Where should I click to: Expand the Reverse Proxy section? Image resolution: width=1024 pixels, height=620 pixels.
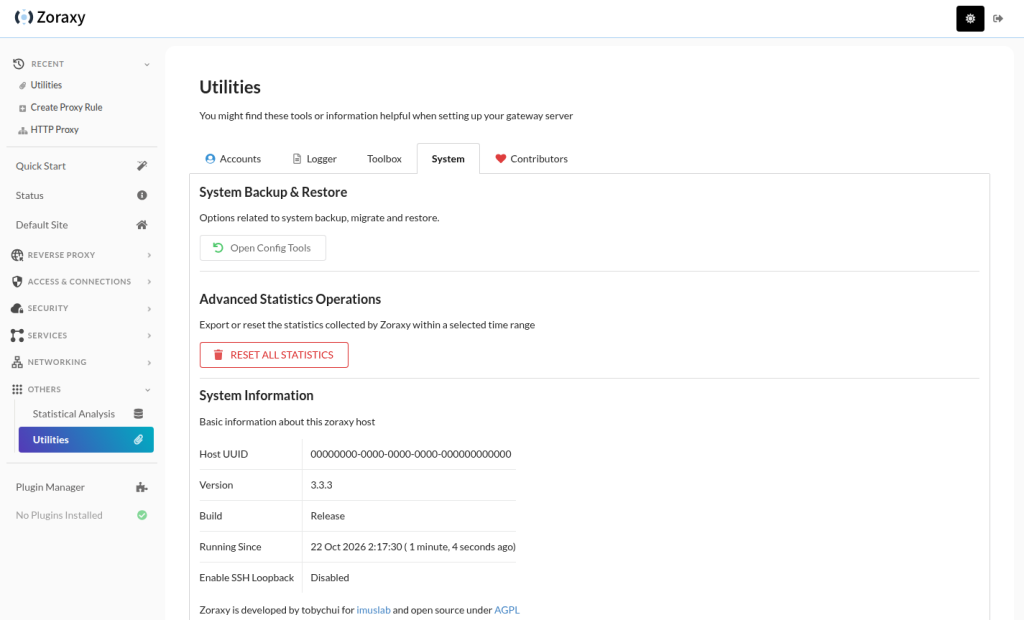coord(149,255)
